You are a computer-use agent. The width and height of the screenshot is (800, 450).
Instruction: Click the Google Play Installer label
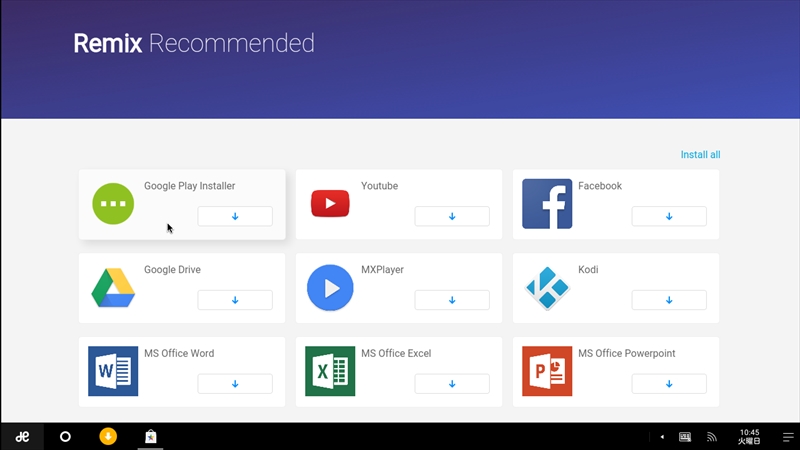click(189, 186)
